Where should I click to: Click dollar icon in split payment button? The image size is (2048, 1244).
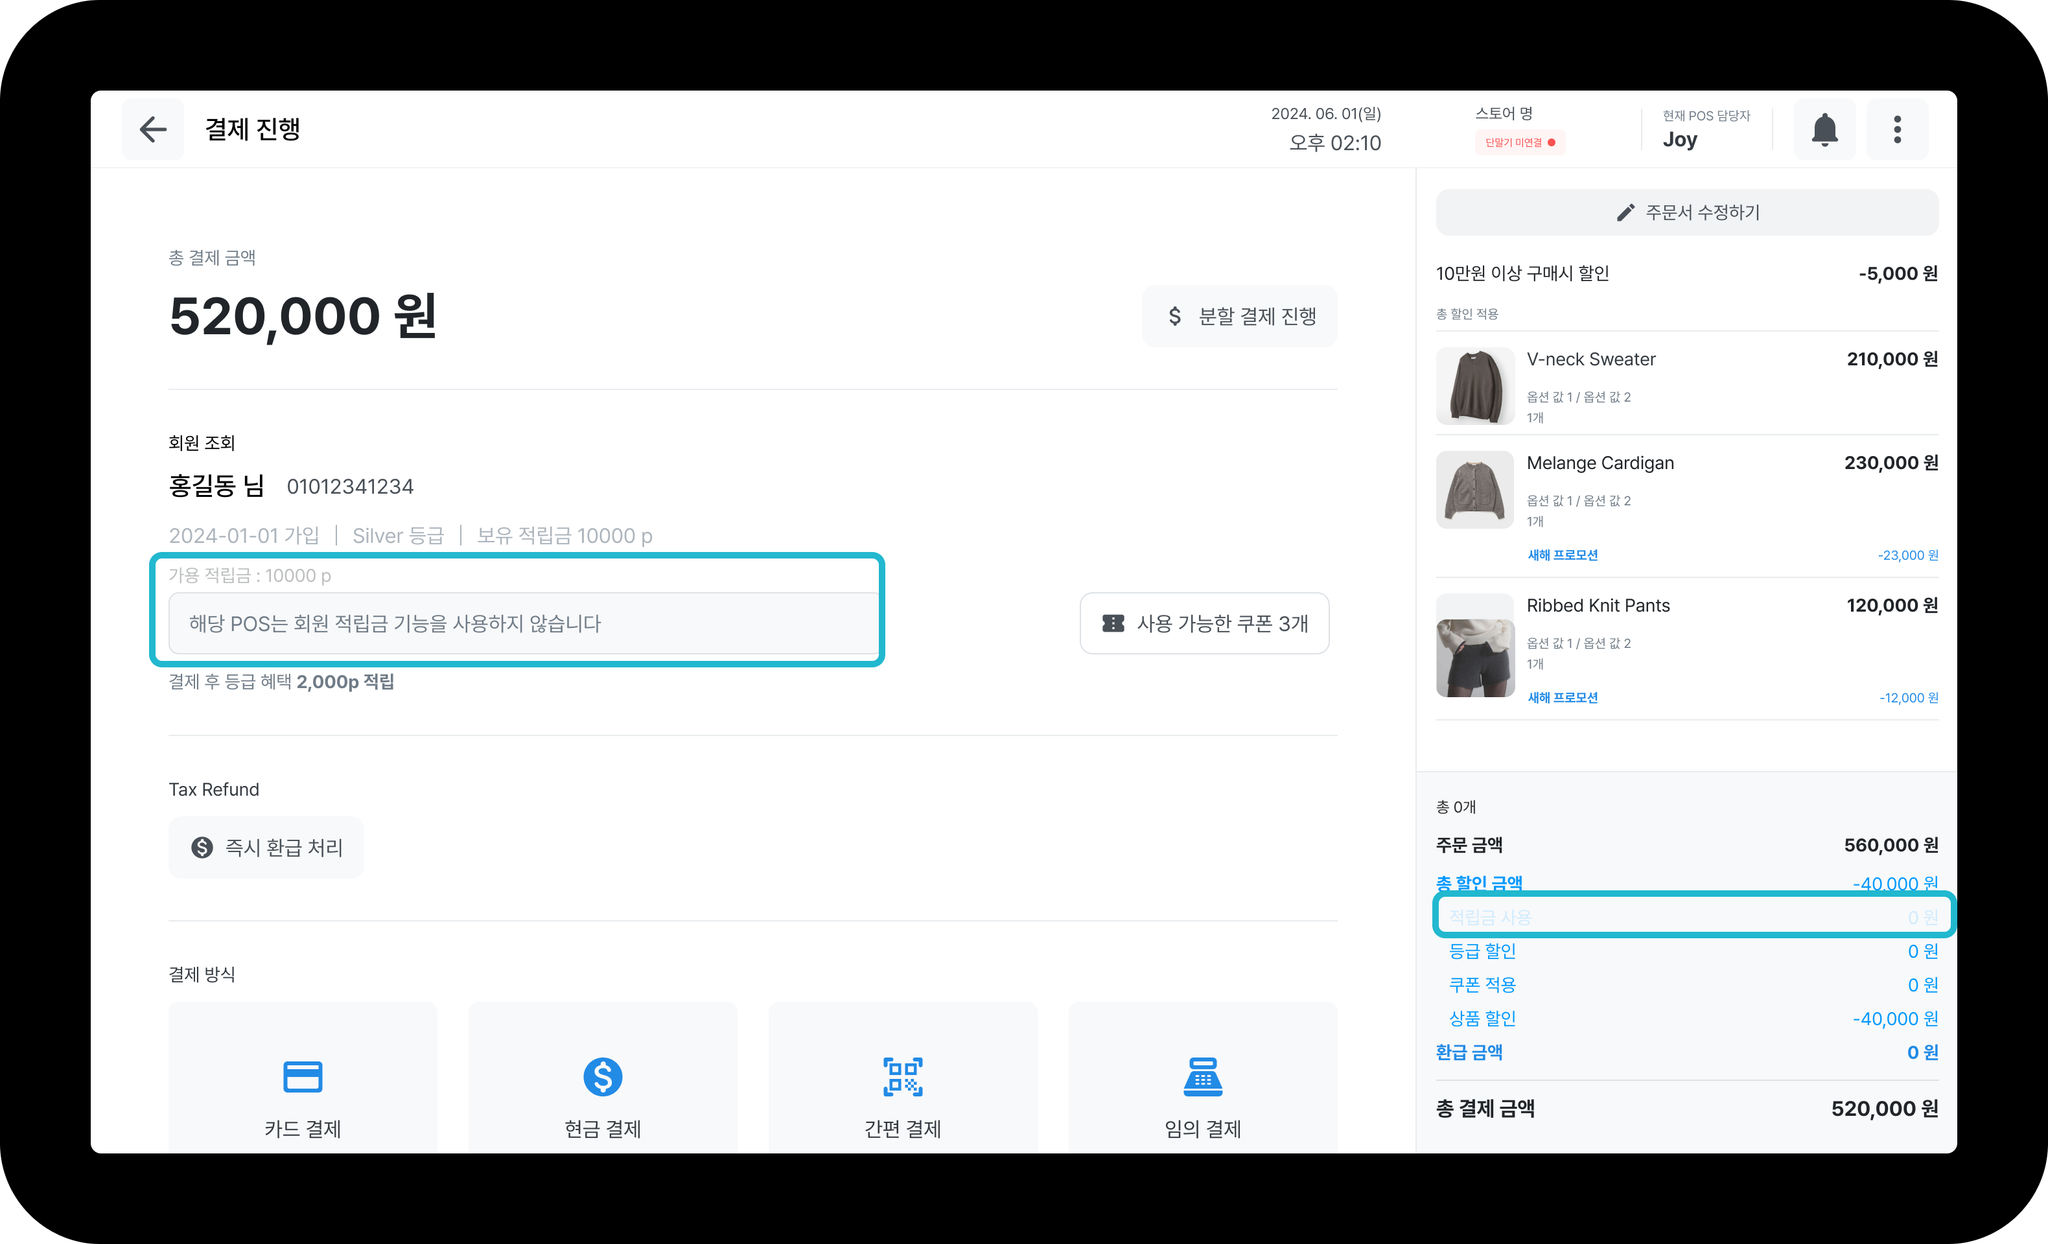point(1175,316)
